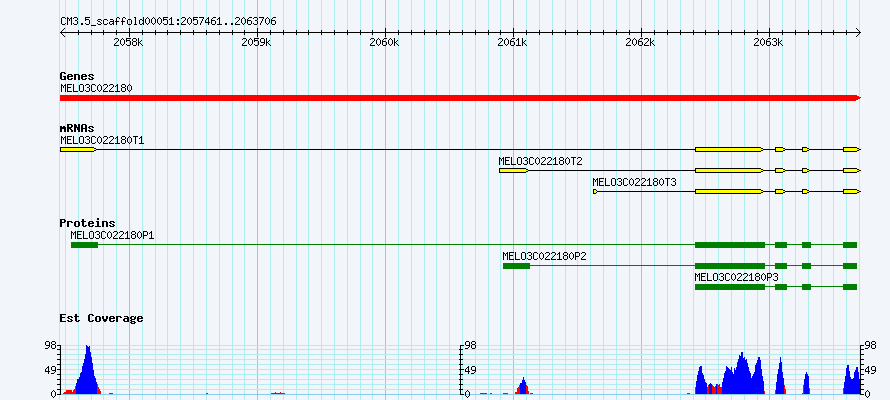Click the red MELO3C022180 gene bar
The width and height of the screenshot is (890, 400).
tap(460, 98)
